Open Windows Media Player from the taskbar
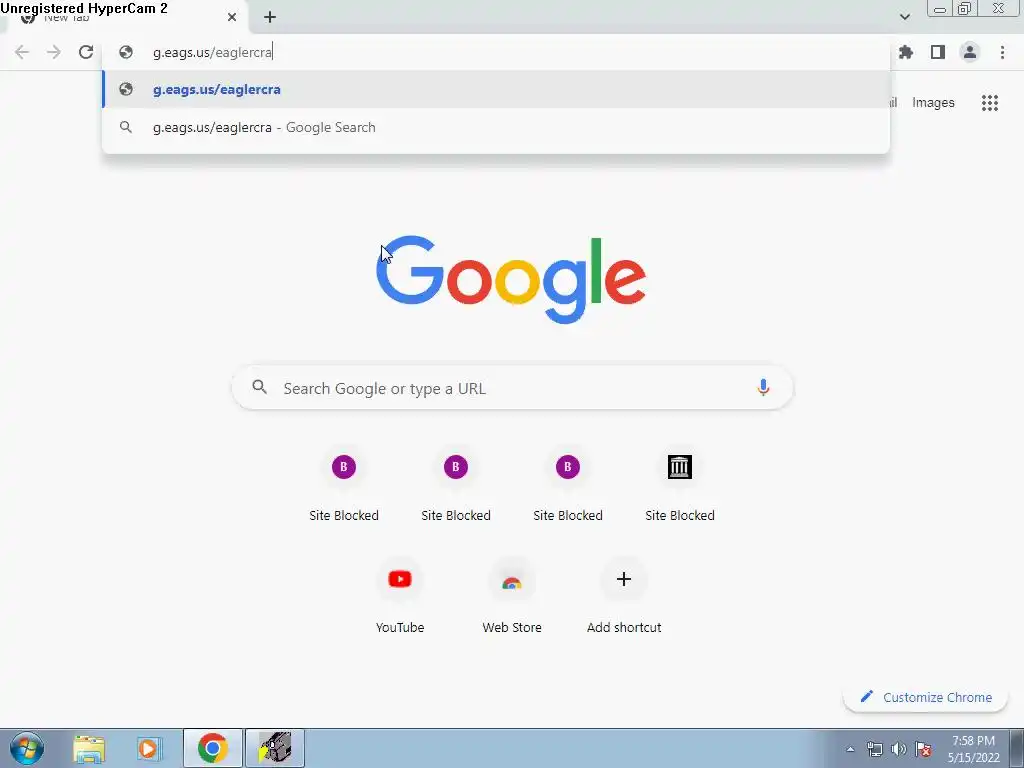Viewport: 1024px width, 768px height. point(148,748)
